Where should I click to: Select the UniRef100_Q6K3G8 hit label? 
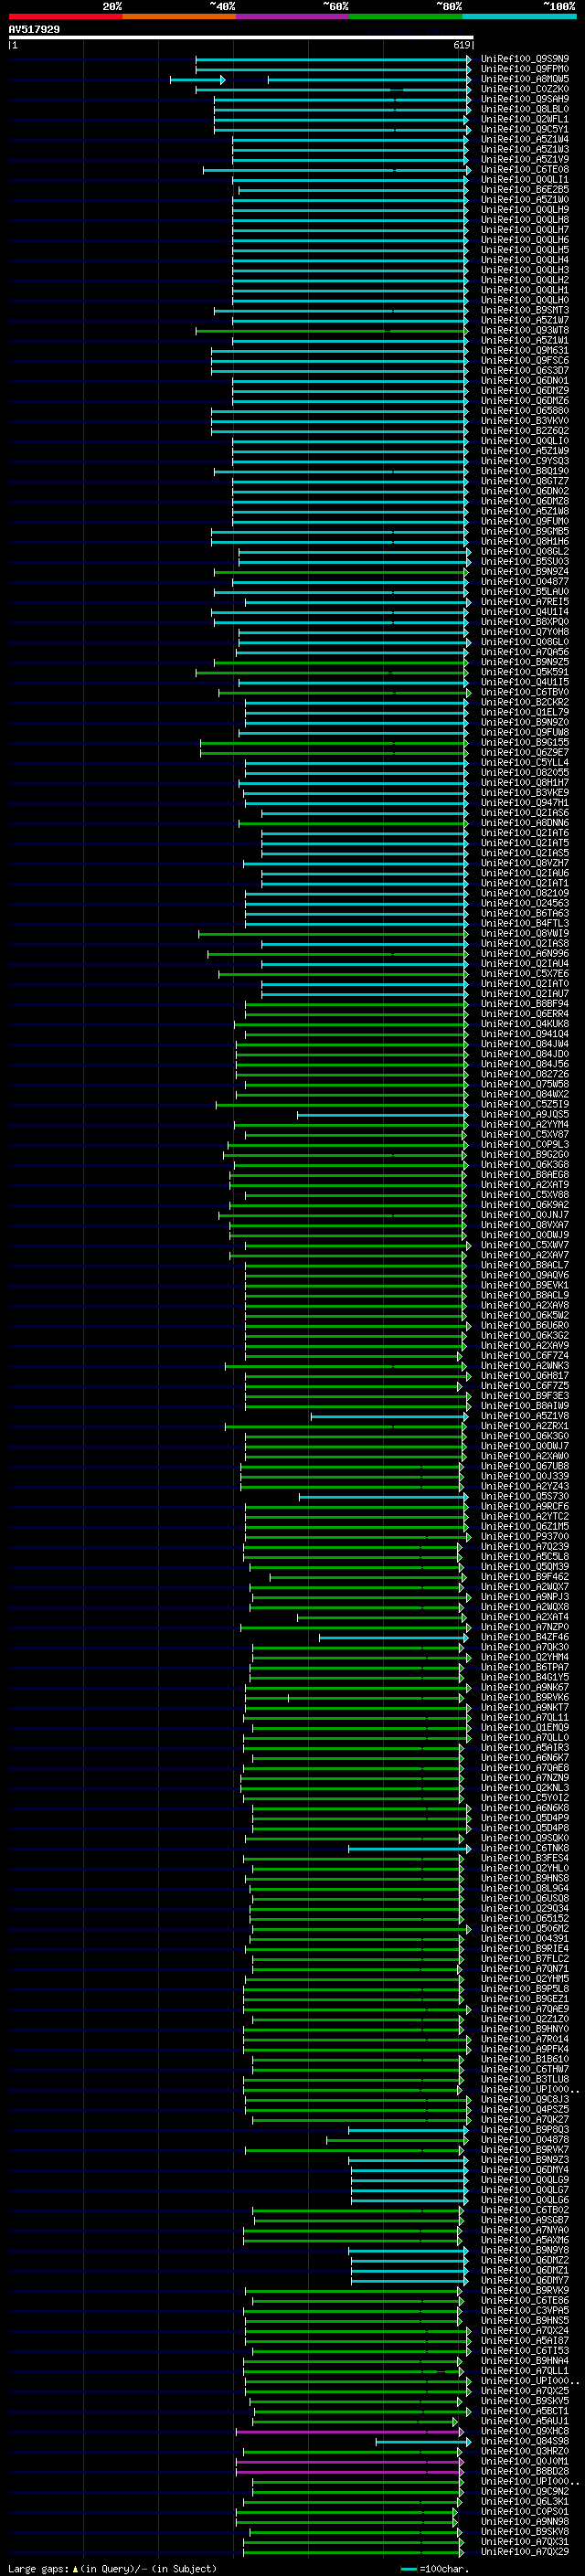[x=525, y=1164]
